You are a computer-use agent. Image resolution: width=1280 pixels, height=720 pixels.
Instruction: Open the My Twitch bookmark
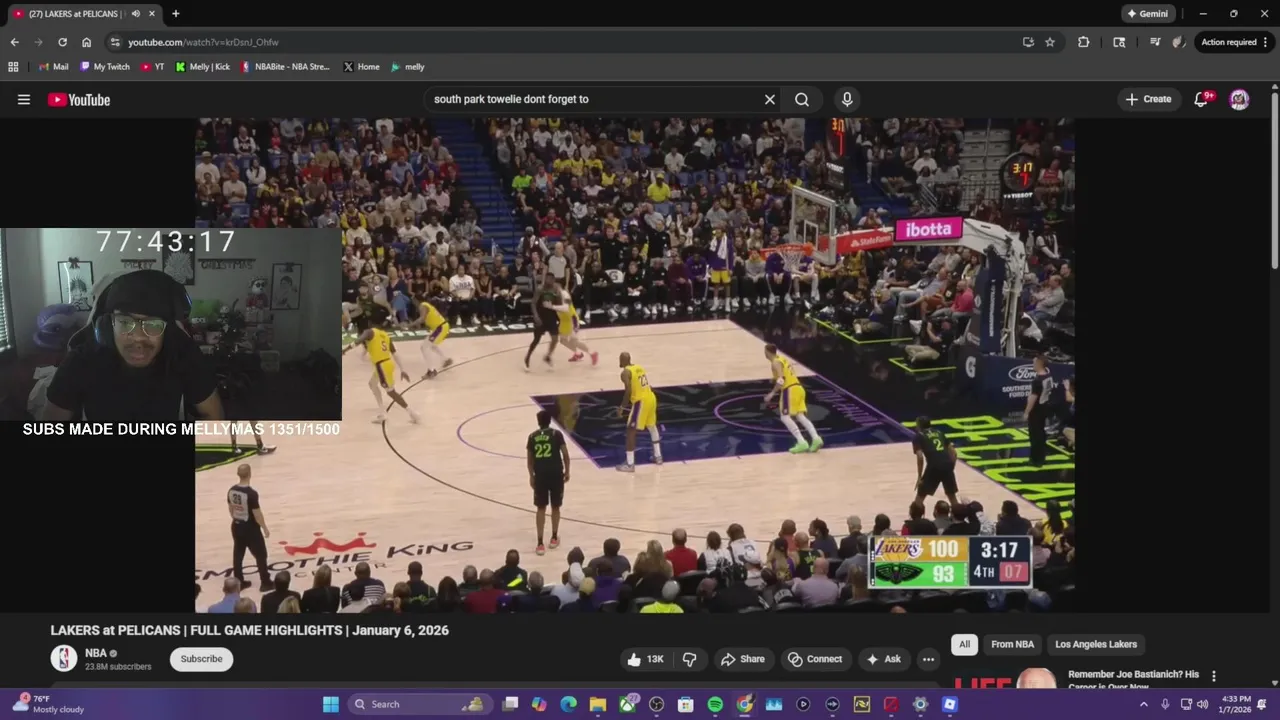click(105, 67)
